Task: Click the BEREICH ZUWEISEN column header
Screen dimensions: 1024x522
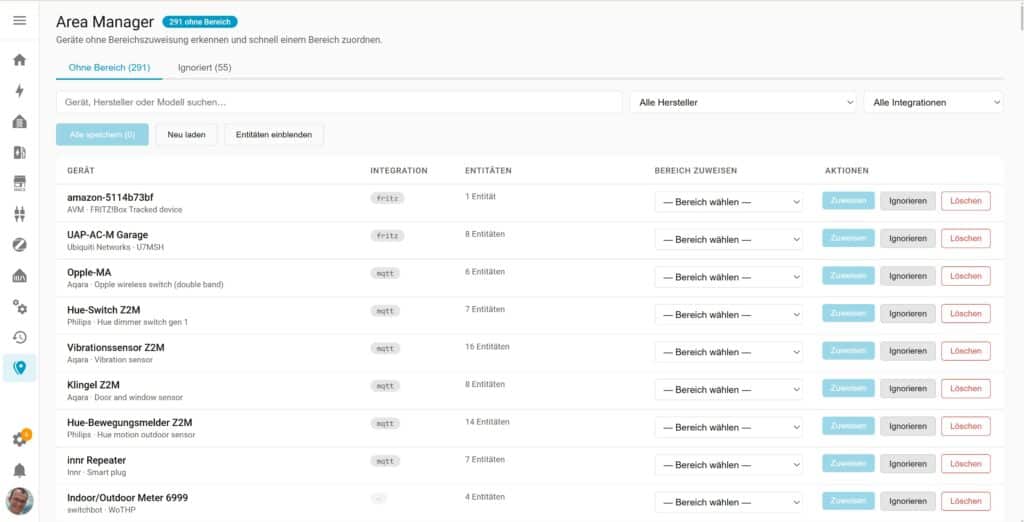Action: (x=696, y=171)
